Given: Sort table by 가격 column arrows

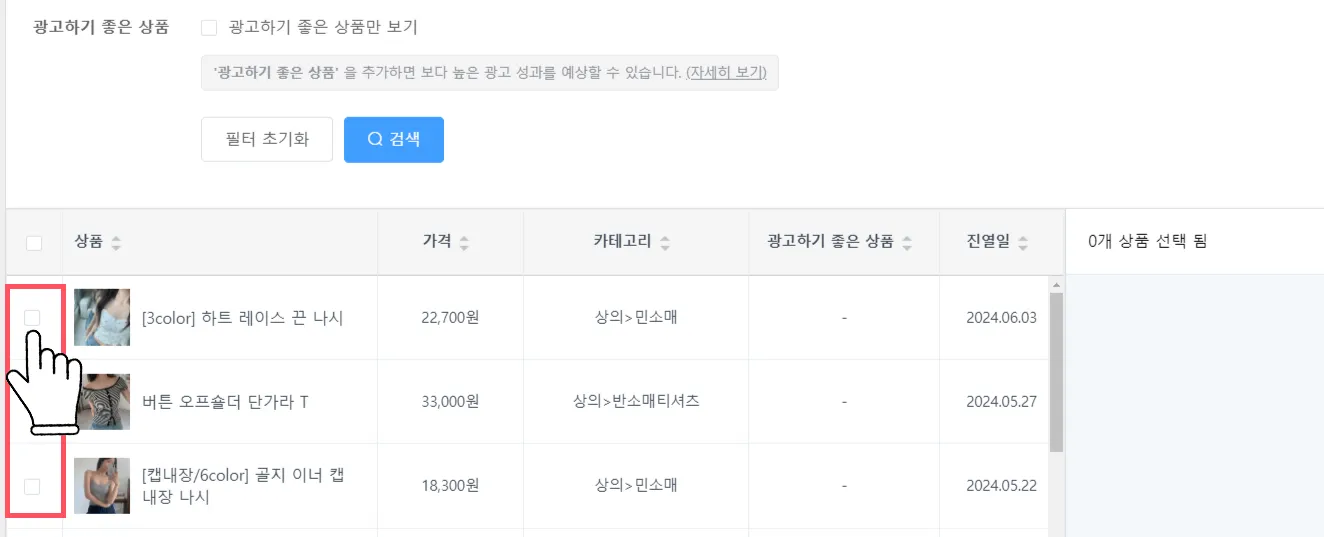Looking at the screenshot, I should point(464,243).
